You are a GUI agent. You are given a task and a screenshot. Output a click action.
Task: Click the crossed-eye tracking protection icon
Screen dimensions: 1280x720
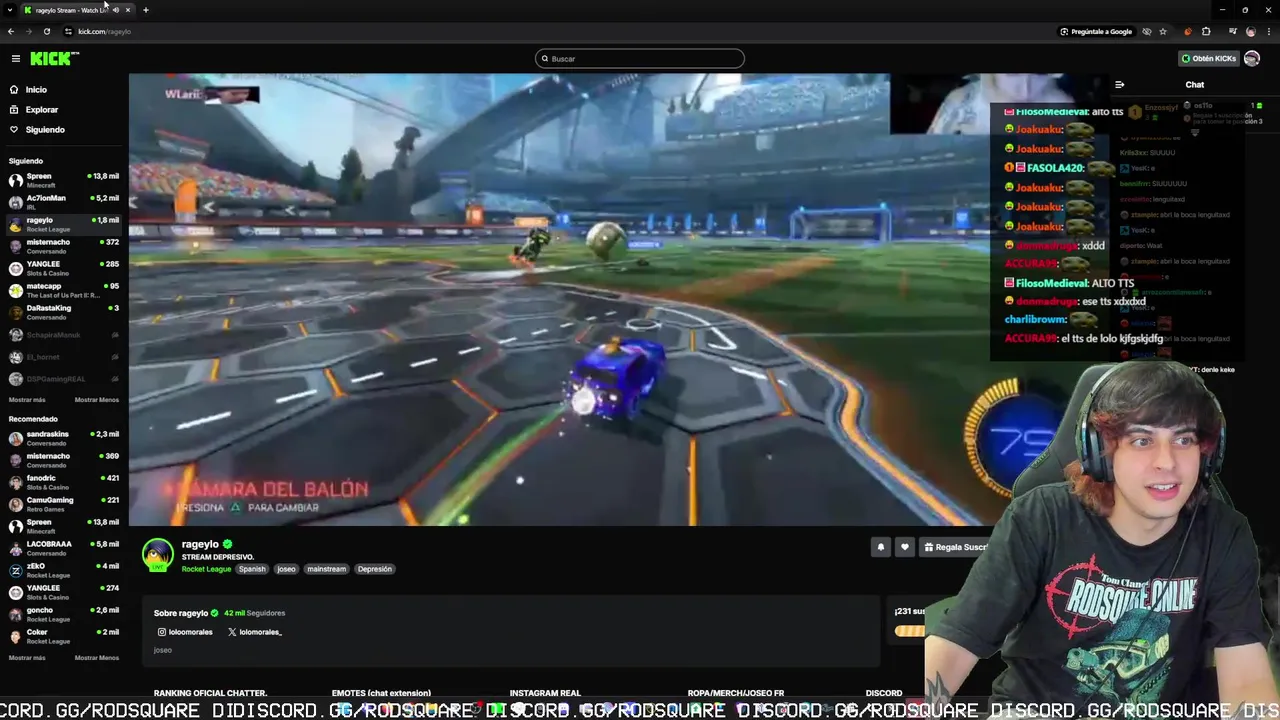[x=1147, y=32]
